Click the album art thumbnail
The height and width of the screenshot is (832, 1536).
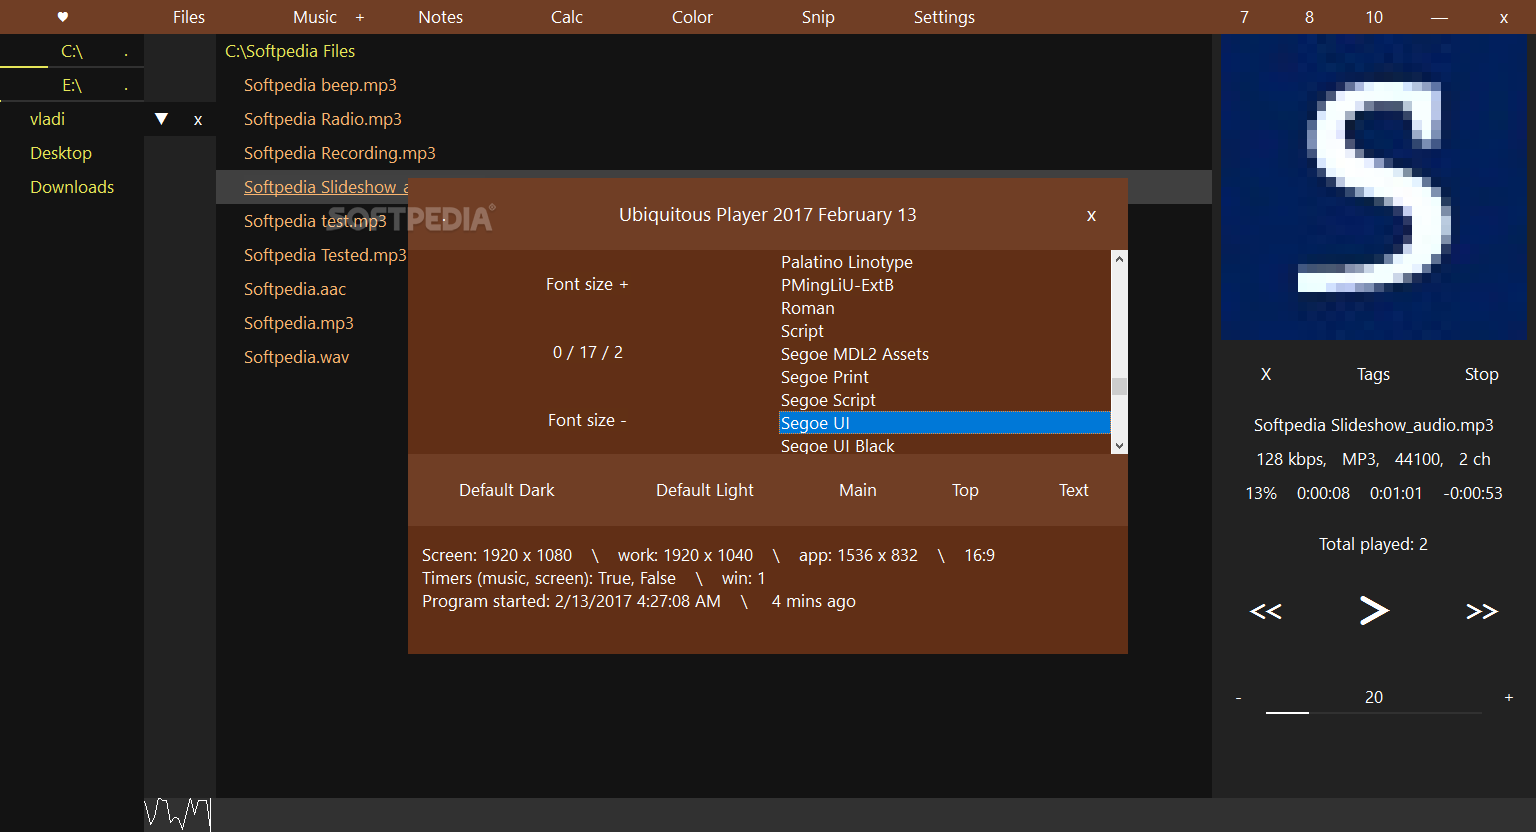click(1374, 187)
